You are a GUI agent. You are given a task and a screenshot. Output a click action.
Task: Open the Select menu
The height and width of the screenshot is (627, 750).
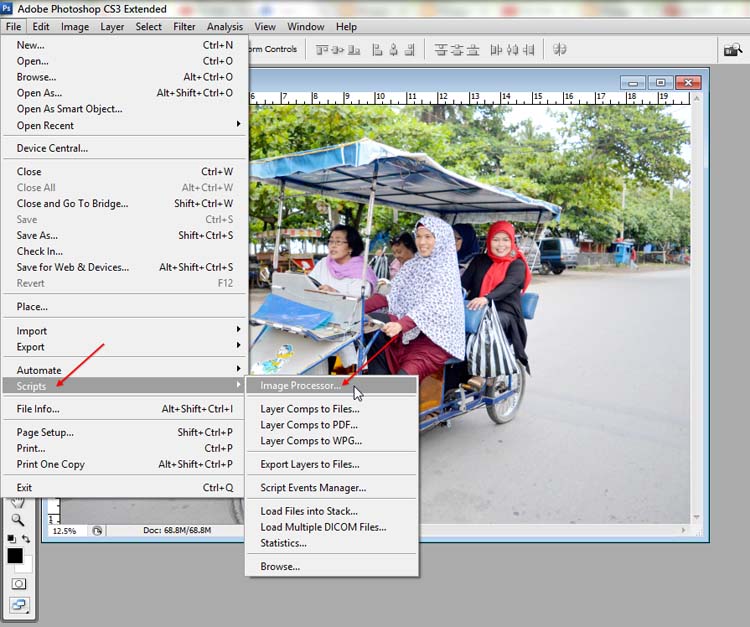(x=148, y=27)
